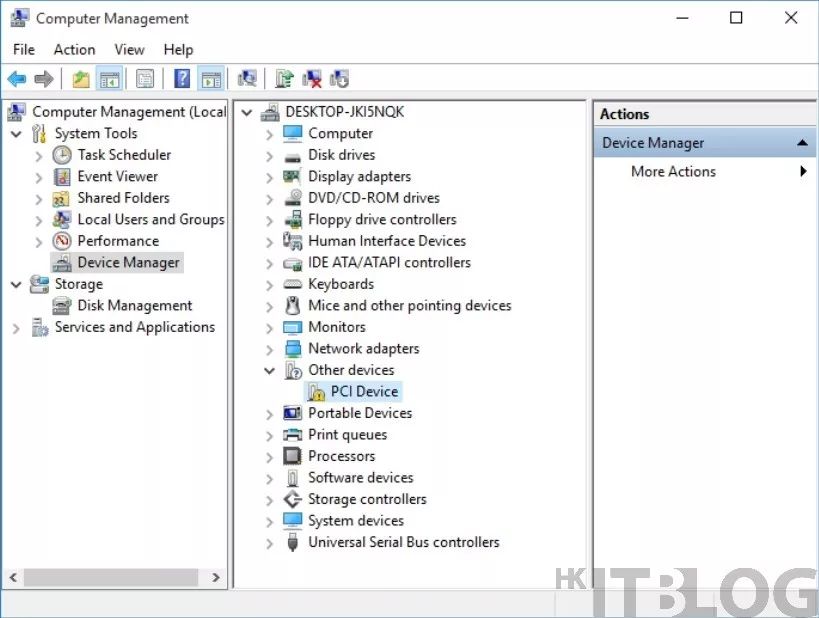The height and width of the screenshot is (618, 819).
Task: Select Device Manager in the console tree
Action: [x=128, y=262]
